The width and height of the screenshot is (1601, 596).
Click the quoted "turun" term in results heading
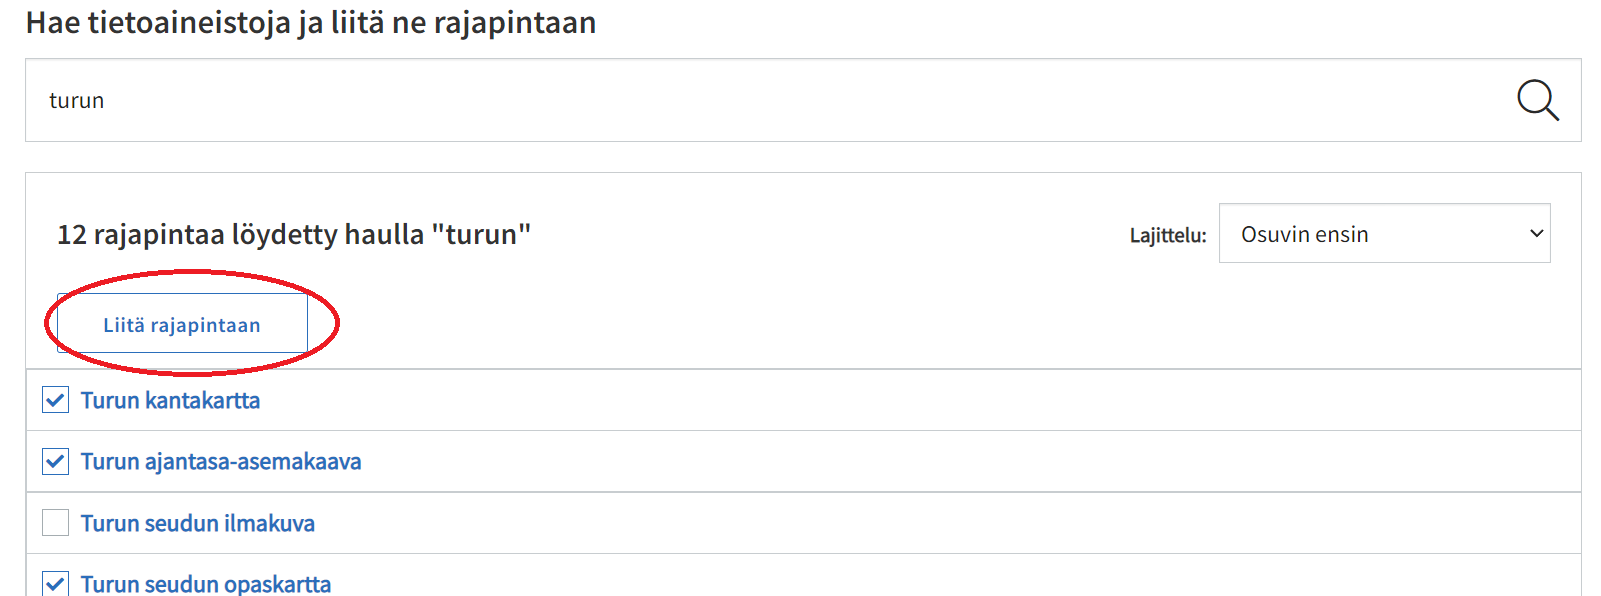point(481,235)
